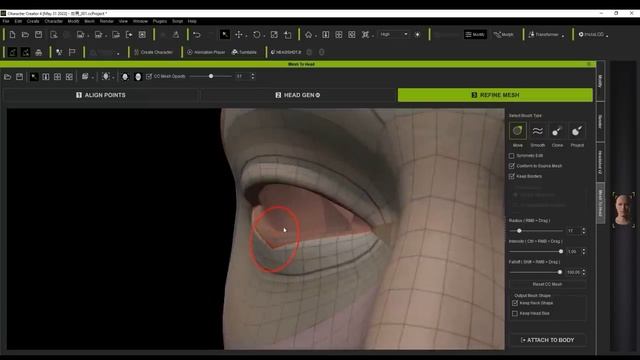Click the export arrow icon in main toolbar
The width and height of the screenshot is (640, 360).
(129, 35)
